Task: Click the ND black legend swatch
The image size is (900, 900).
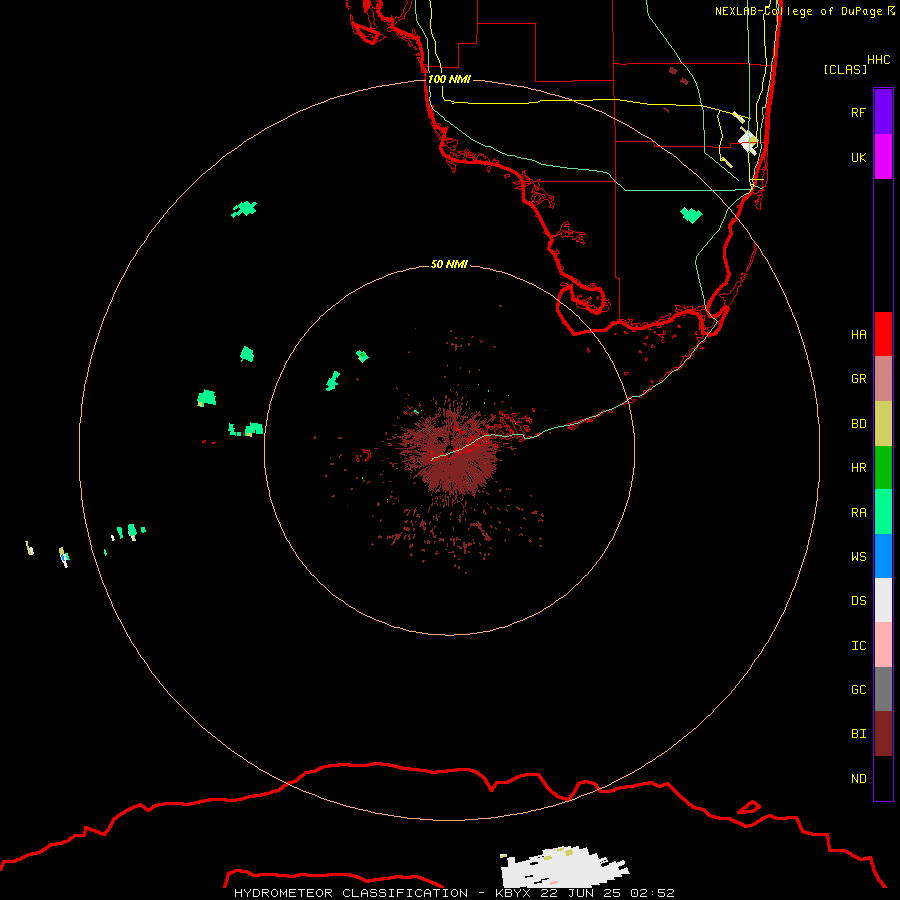Action: tap(883, 778)
